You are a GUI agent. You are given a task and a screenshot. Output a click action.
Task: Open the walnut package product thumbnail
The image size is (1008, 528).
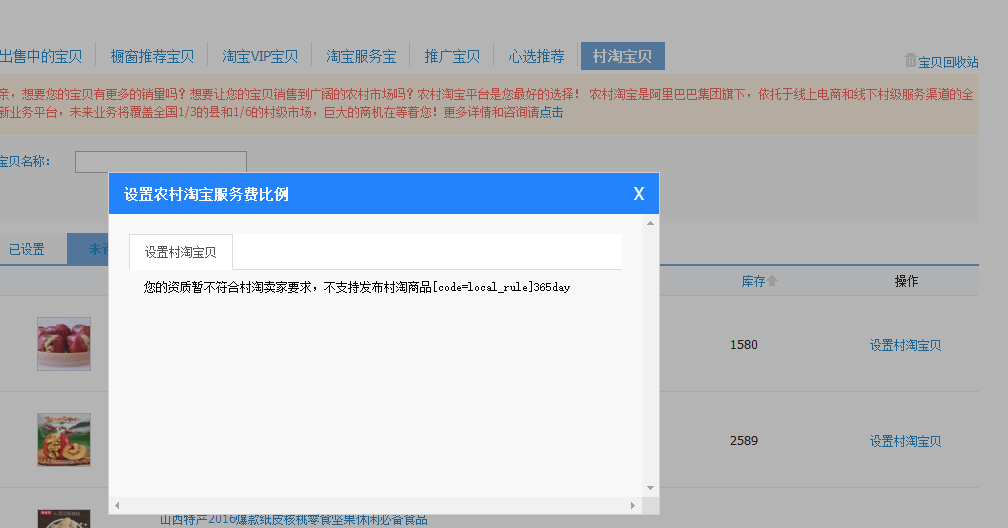click(x=64, y=440)
